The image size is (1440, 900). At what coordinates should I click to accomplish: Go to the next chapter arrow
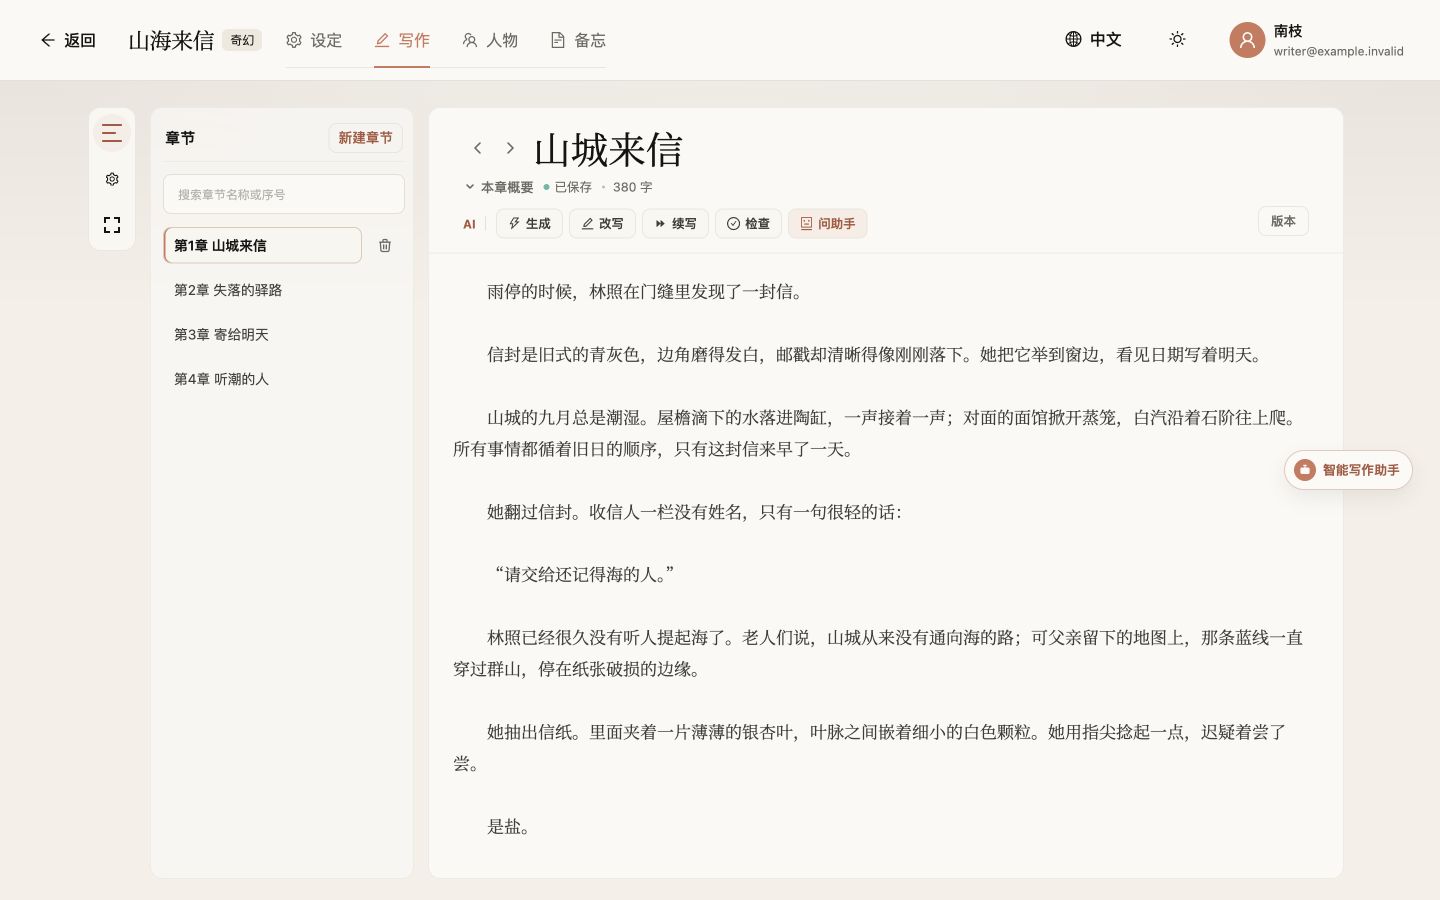(510, 148)
